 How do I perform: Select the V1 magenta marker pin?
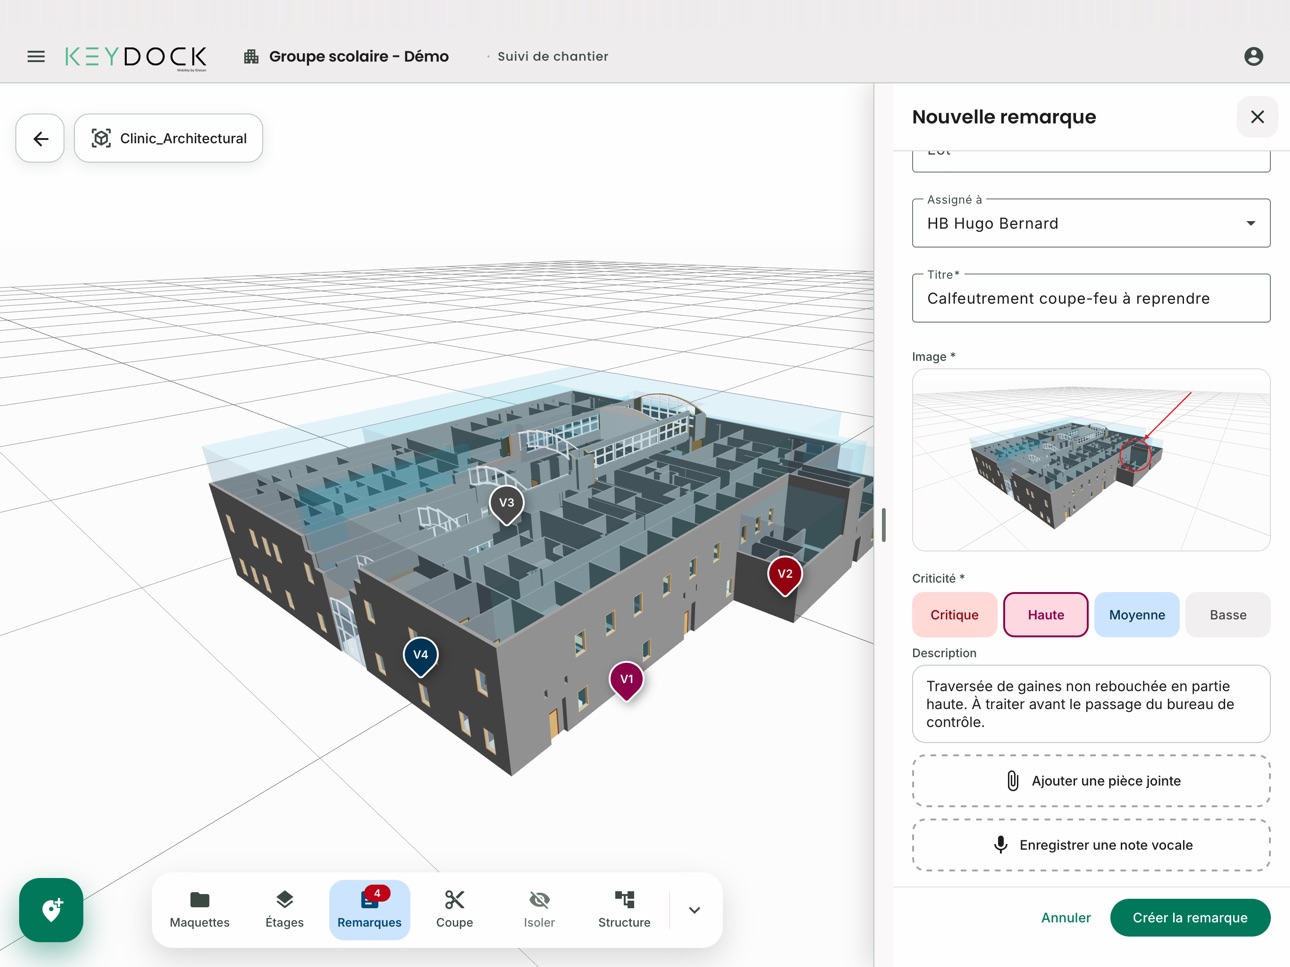click(627, 681)
